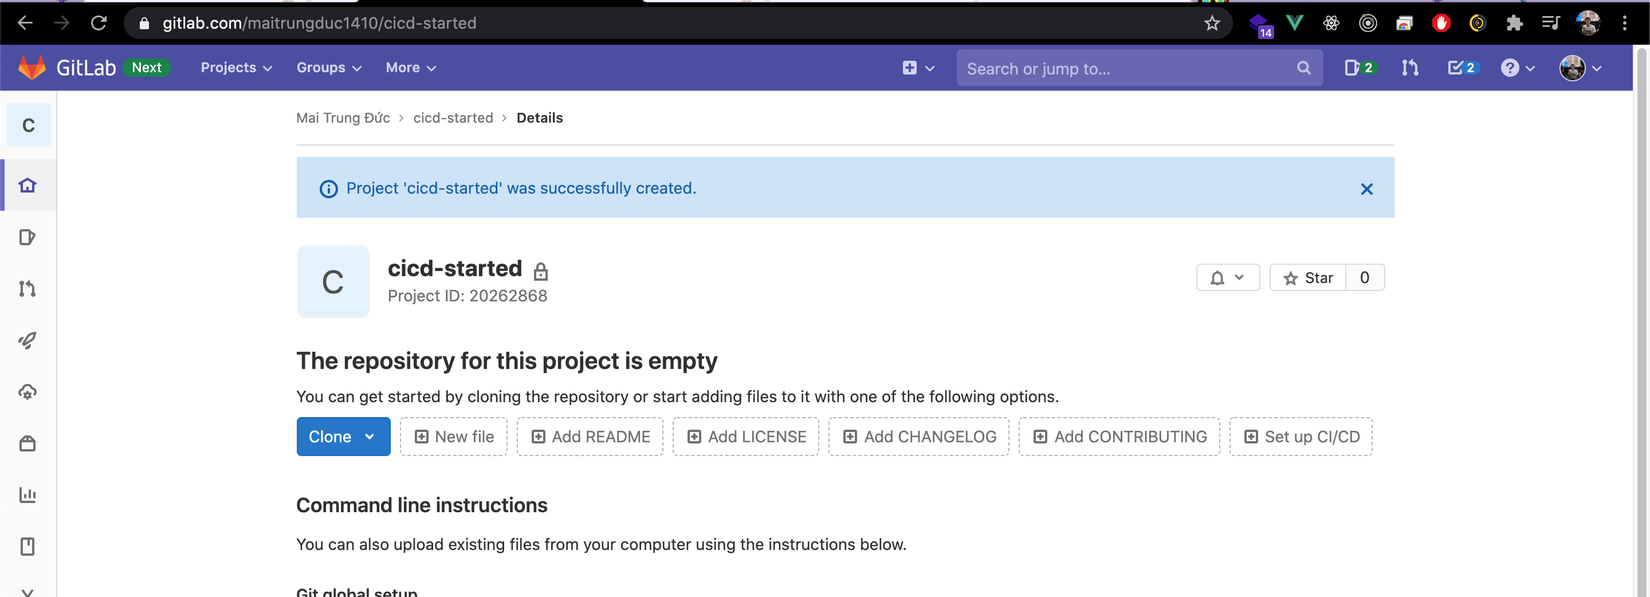Open the Groups menu

328,68
